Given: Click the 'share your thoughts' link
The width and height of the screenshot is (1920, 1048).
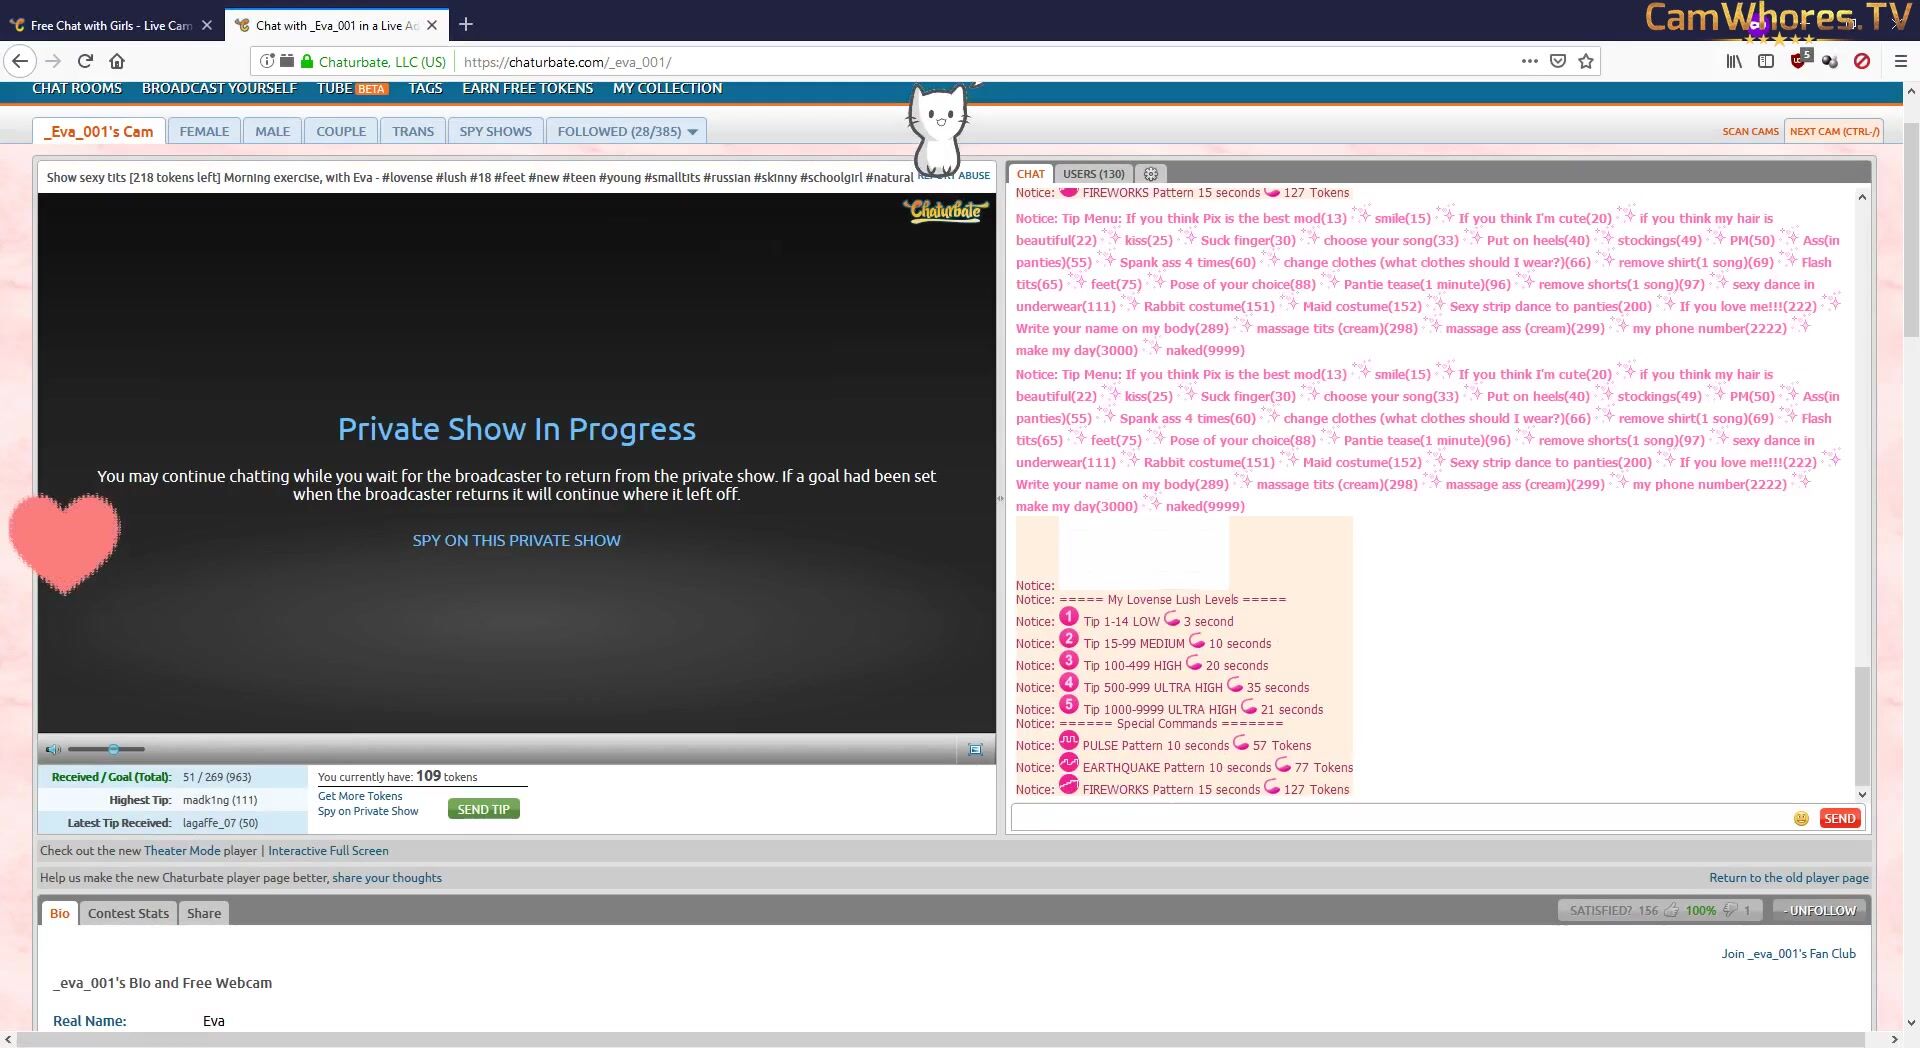Looking at the screenshot, I should point(387,878).
